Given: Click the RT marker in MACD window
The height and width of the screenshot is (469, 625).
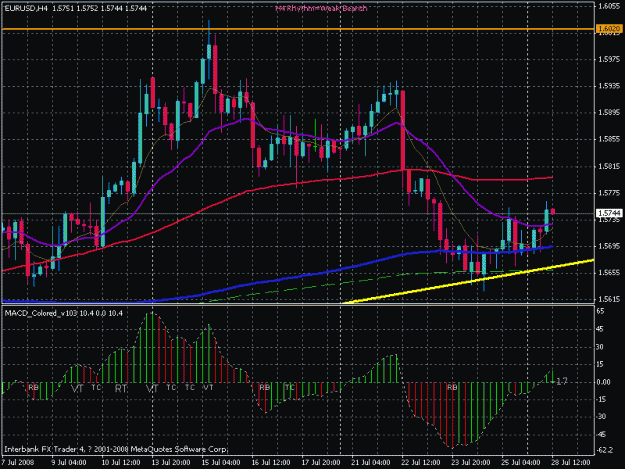Looking at the screenshot, I should click(120, 388).
